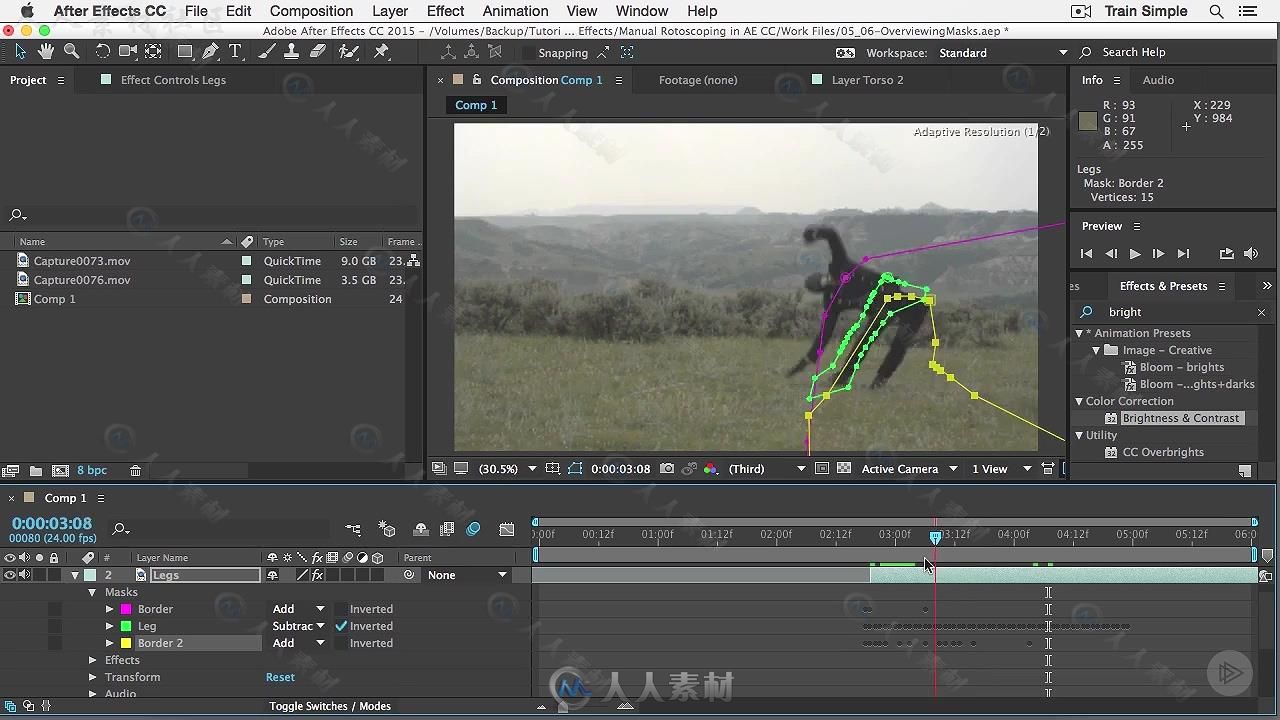Hide the Legs layer video eye

point(10,575)
